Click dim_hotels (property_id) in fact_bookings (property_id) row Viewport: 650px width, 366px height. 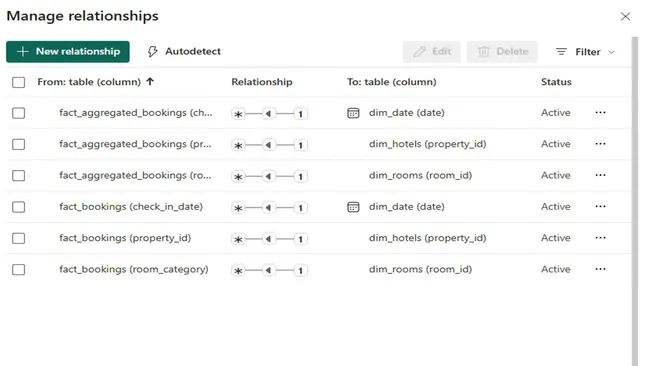(x=427, y=238)
